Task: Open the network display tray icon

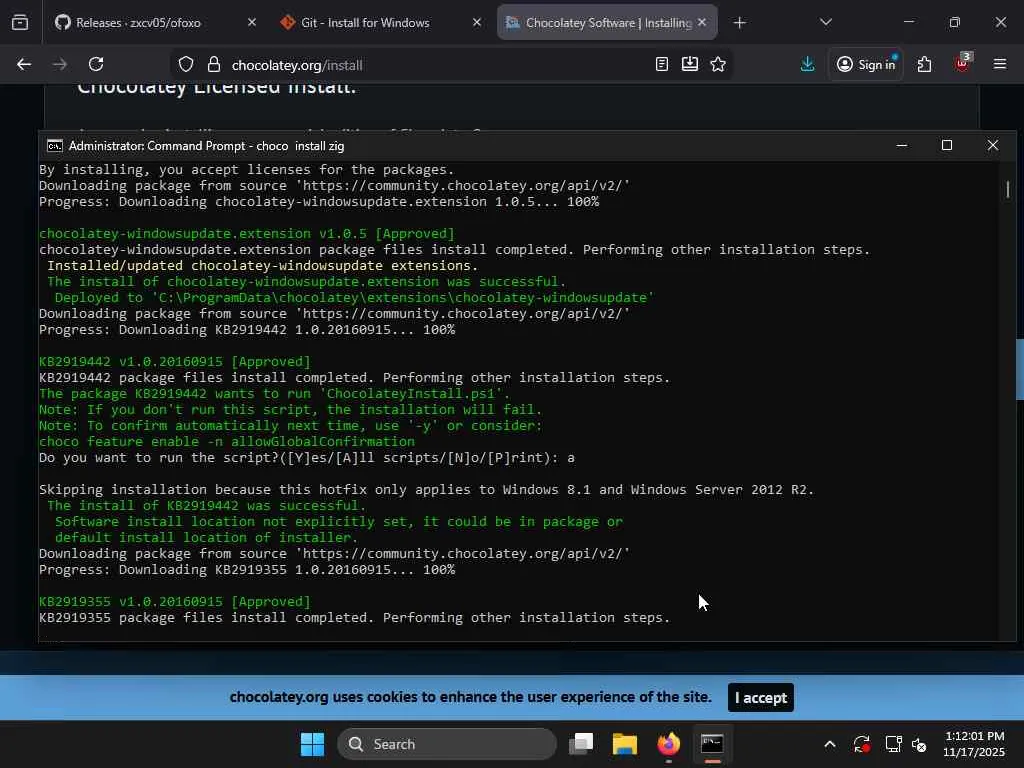Action: (893, 744)
